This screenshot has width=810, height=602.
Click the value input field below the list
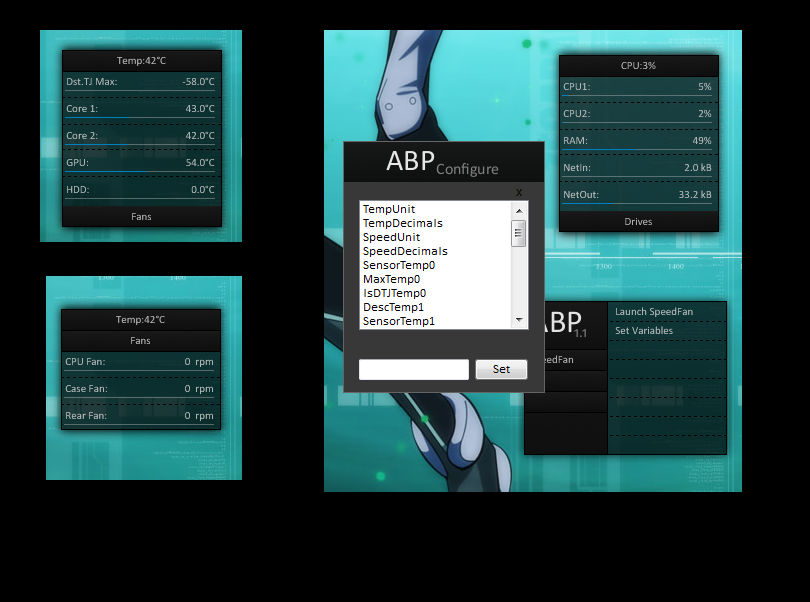coord(413,369)
